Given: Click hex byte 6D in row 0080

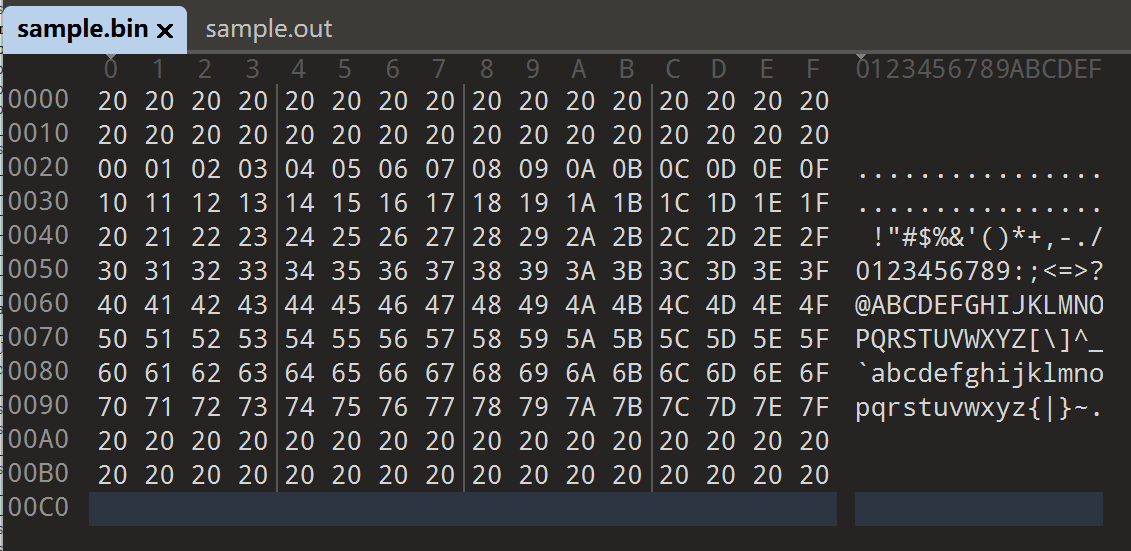Looking at the screenshot, I should coord(721,373).
